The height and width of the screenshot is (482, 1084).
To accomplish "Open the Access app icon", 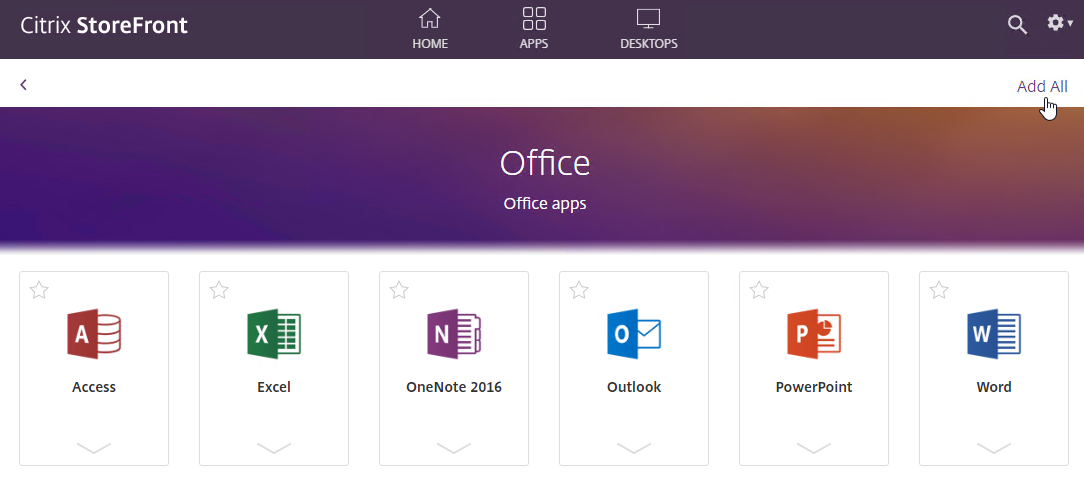I will [94, 334].
